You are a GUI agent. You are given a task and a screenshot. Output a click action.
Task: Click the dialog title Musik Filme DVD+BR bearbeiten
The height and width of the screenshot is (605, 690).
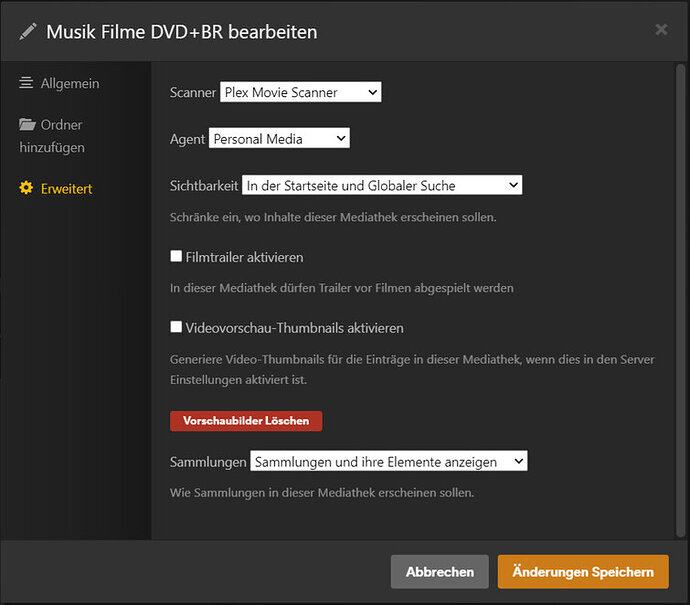pyautogui.click(x=181, y=31)
